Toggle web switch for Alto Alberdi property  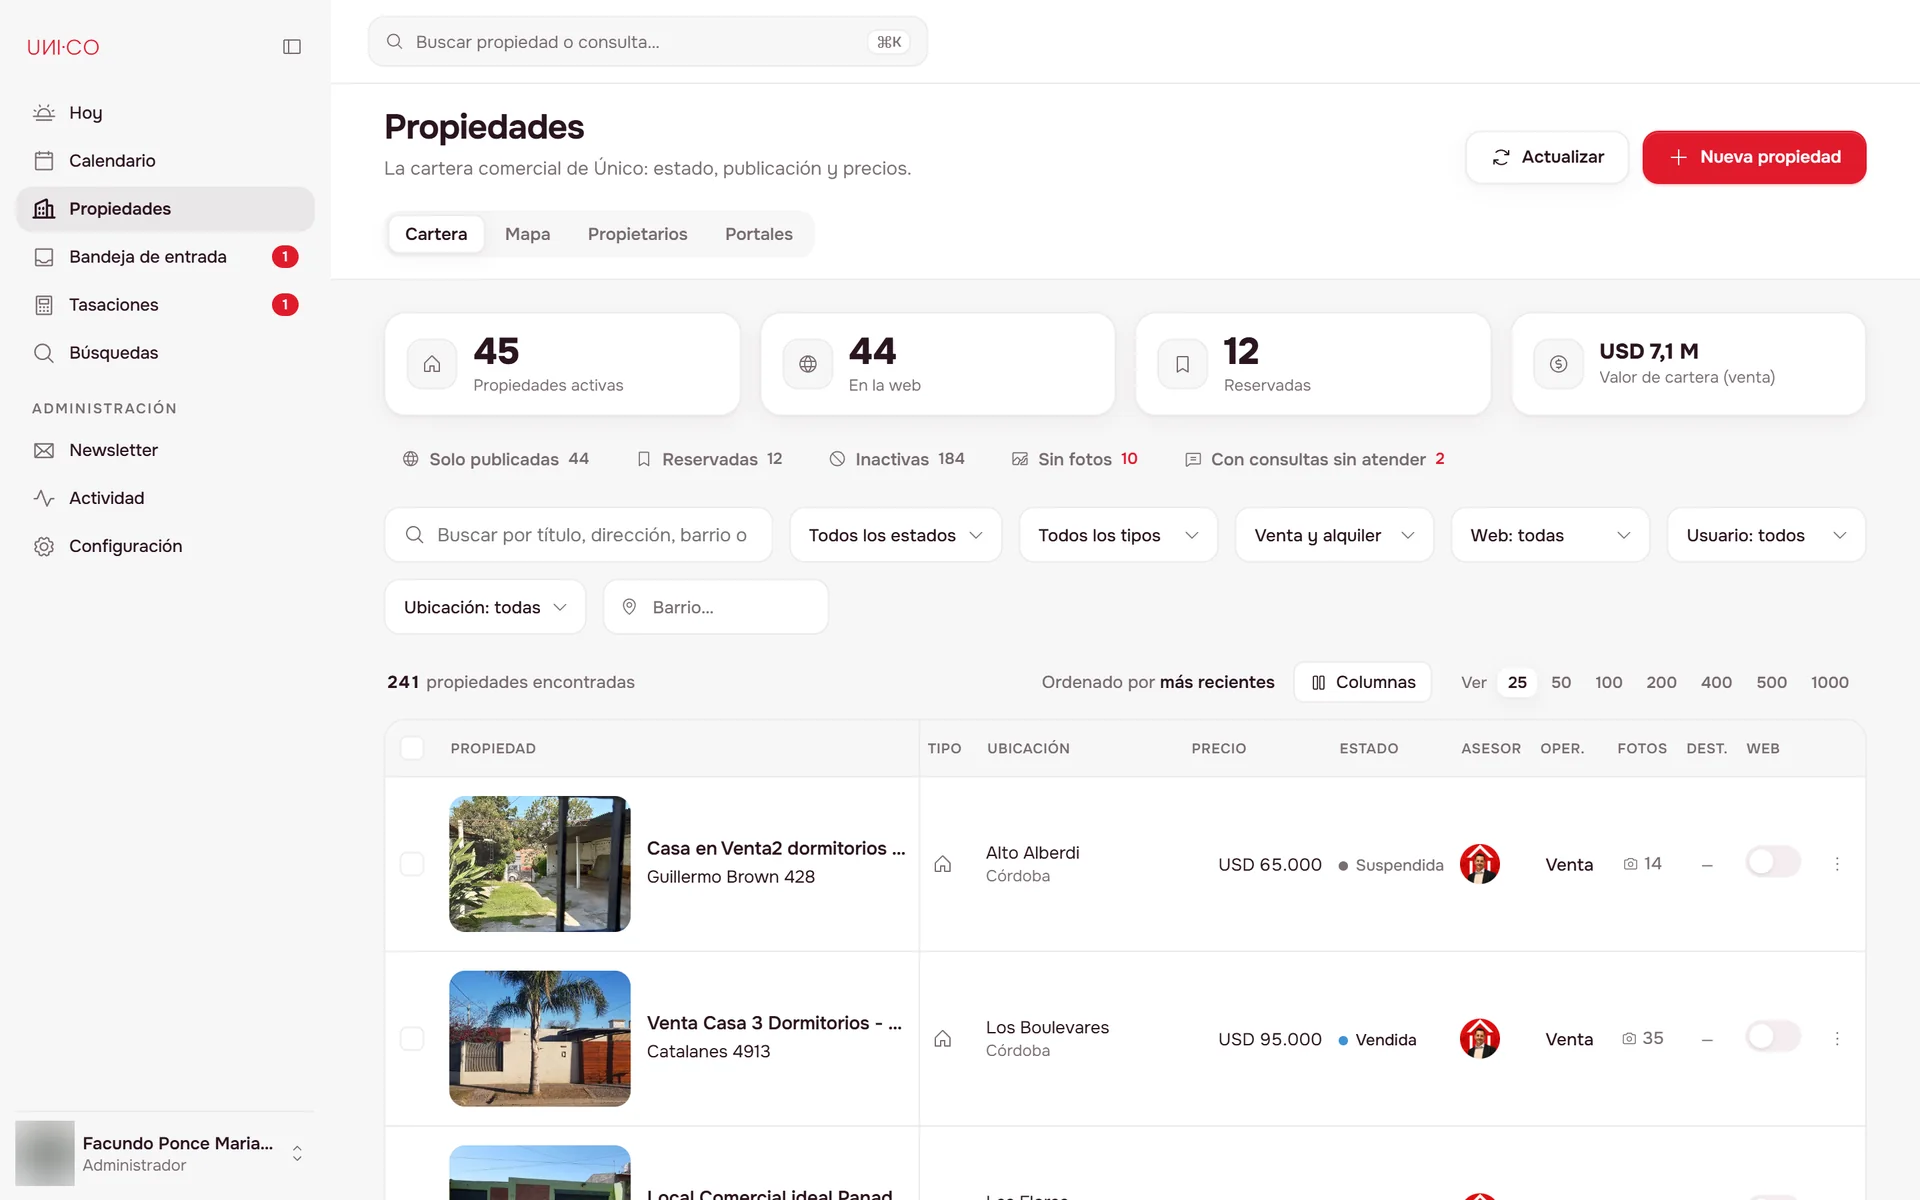point(1773,862)
